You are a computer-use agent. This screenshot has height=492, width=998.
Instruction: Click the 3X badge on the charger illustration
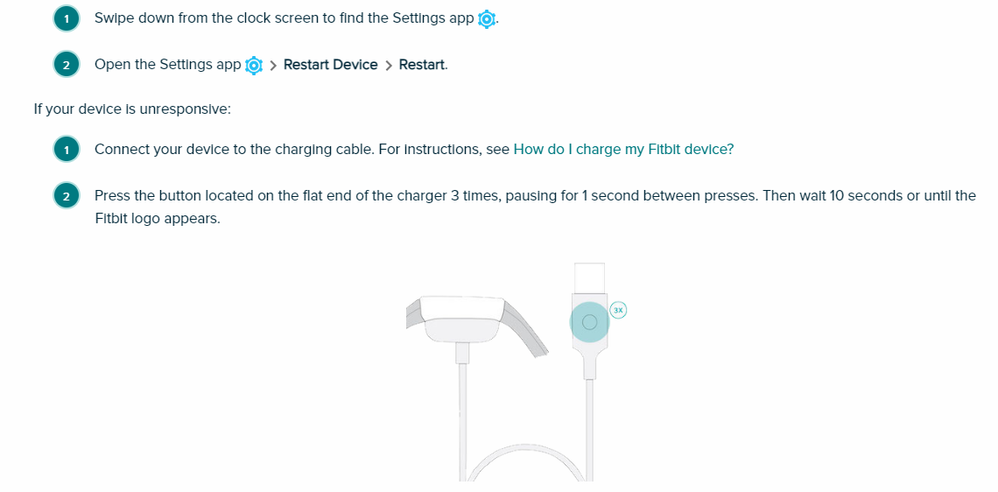[x=619, y=310]
